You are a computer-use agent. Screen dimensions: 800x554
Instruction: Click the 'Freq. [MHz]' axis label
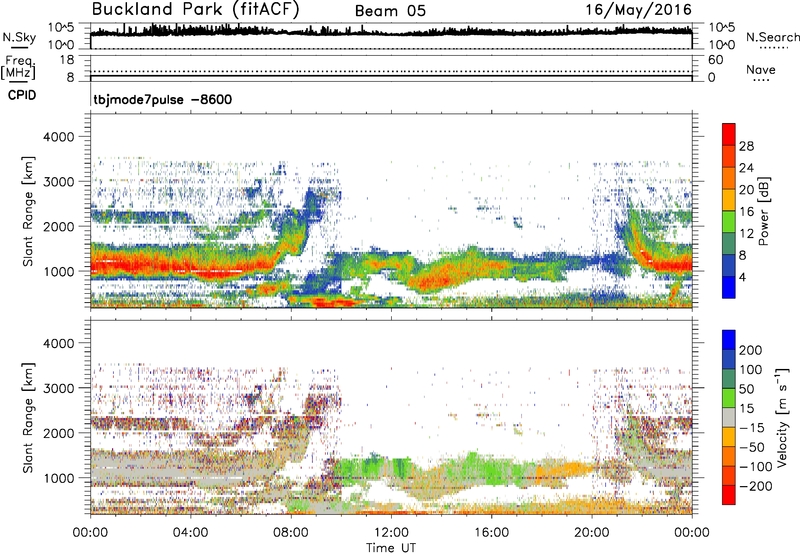[19, 67]
